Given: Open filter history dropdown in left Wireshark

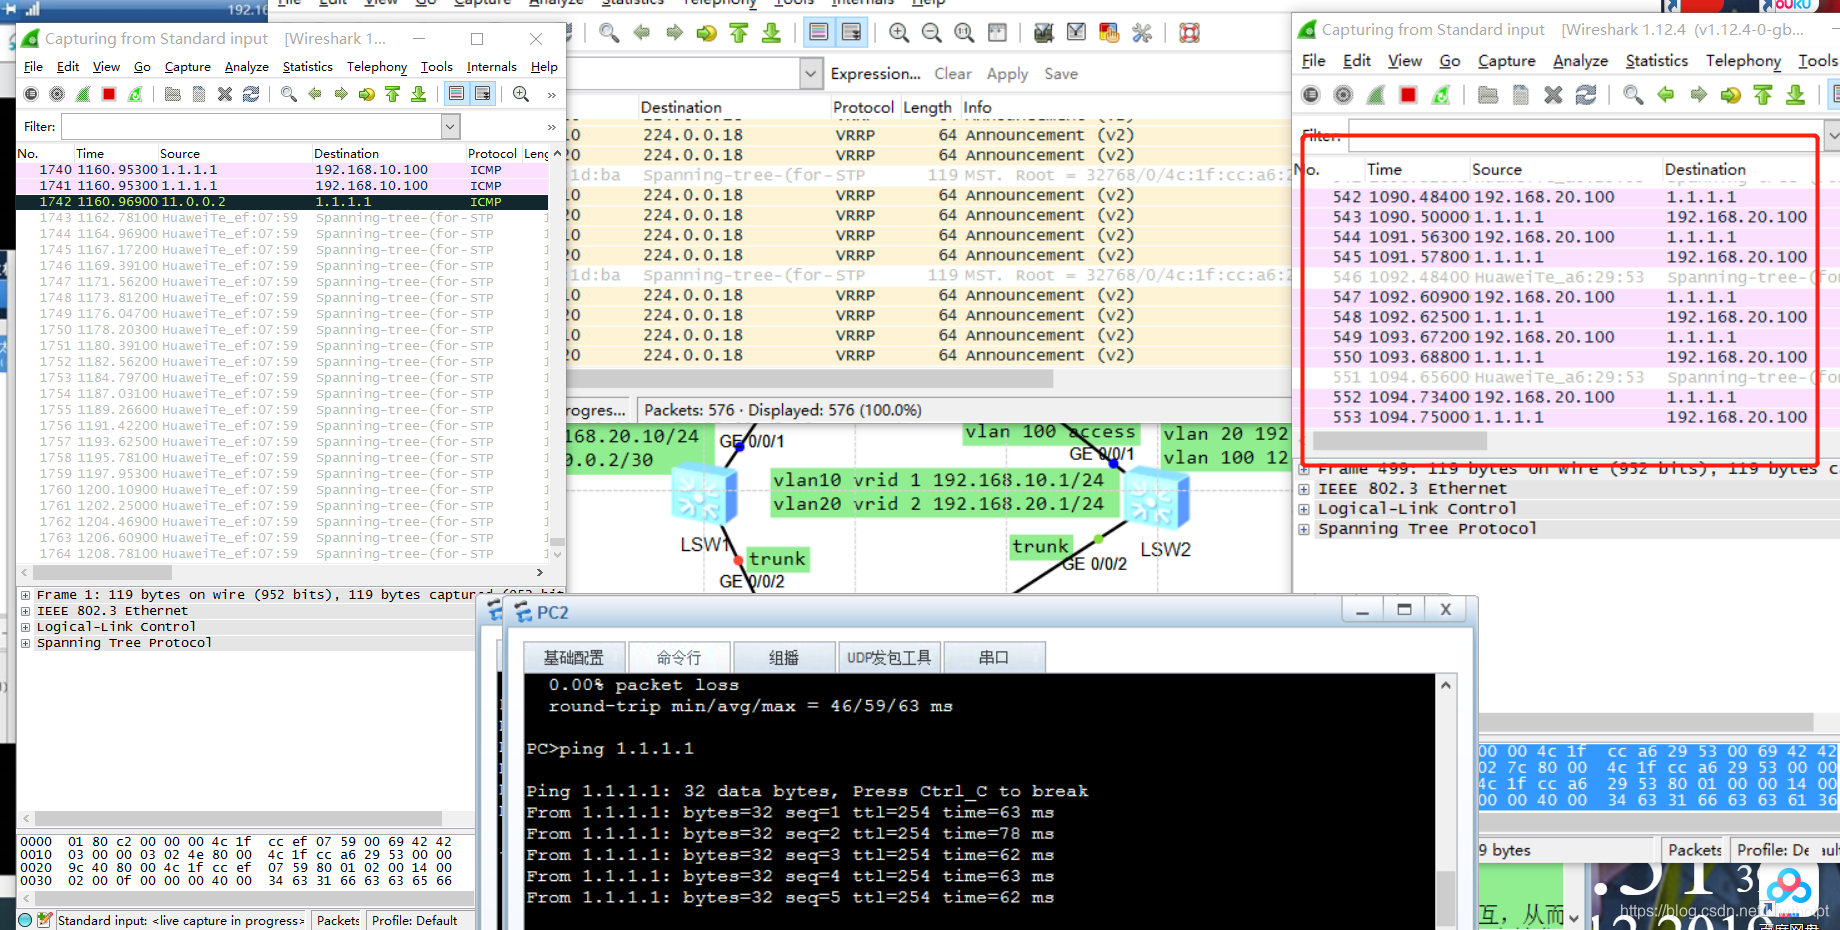Looking at the screenshot, I should click(450, 126).
